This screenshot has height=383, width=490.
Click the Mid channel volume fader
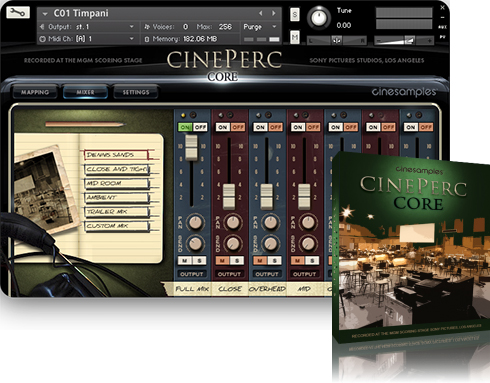304,196
